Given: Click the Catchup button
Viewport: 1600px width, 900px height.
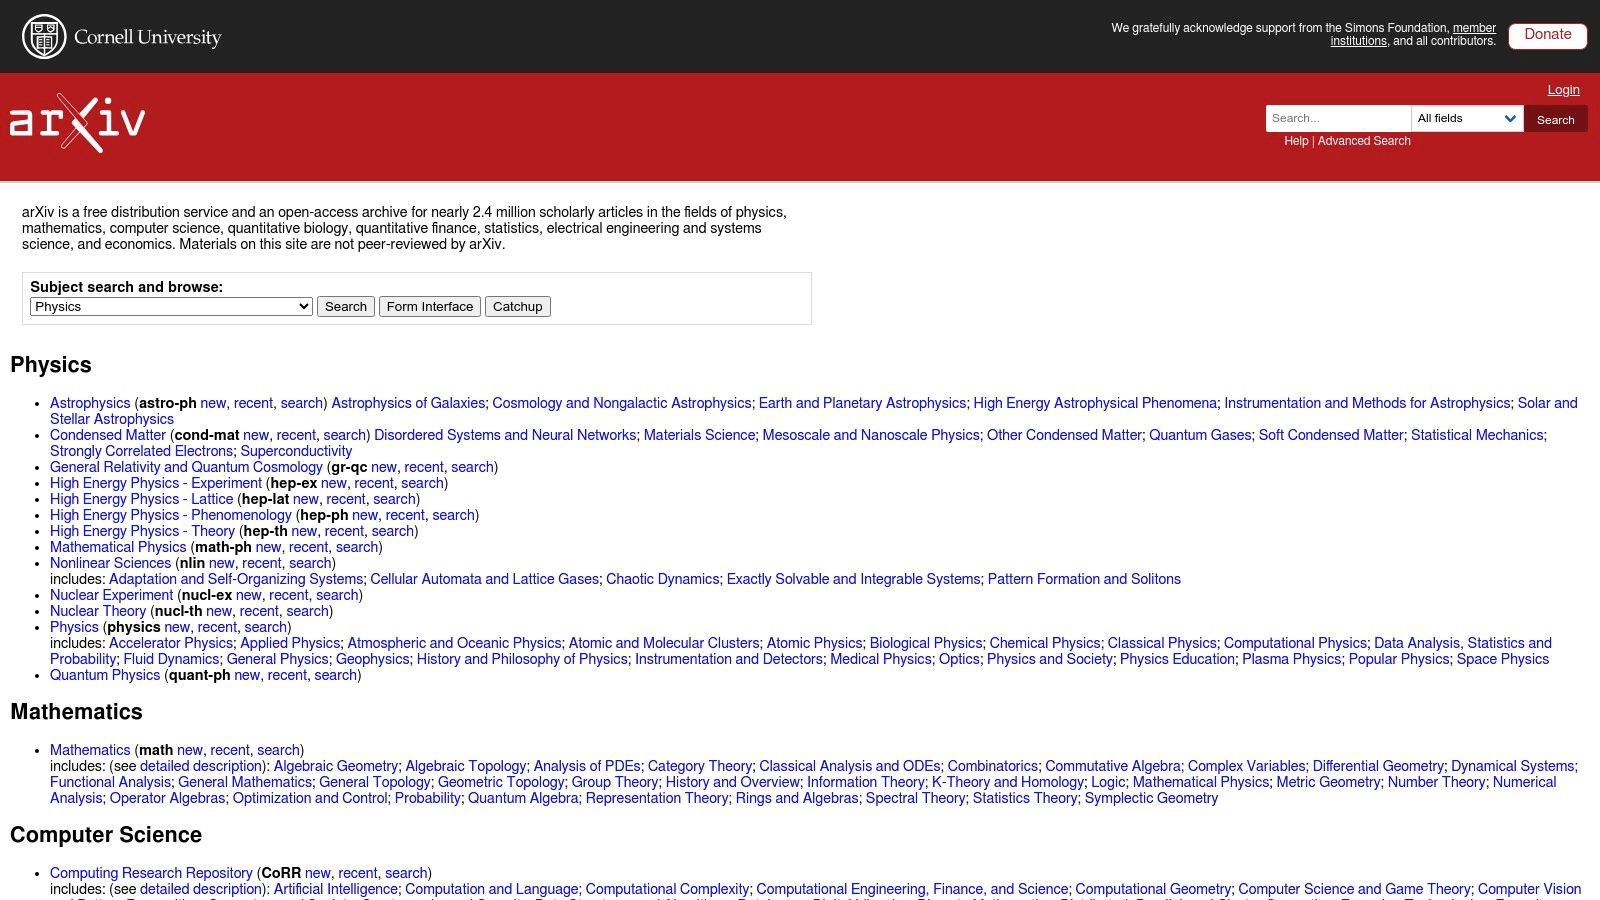Looking at the screenshot, I should click(518, 306).
